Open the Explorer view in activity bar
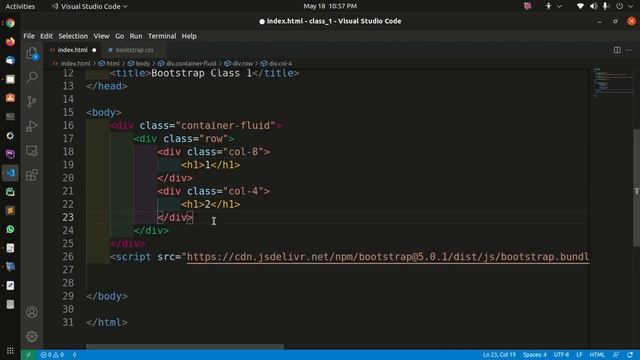 [x=32, y=53]
